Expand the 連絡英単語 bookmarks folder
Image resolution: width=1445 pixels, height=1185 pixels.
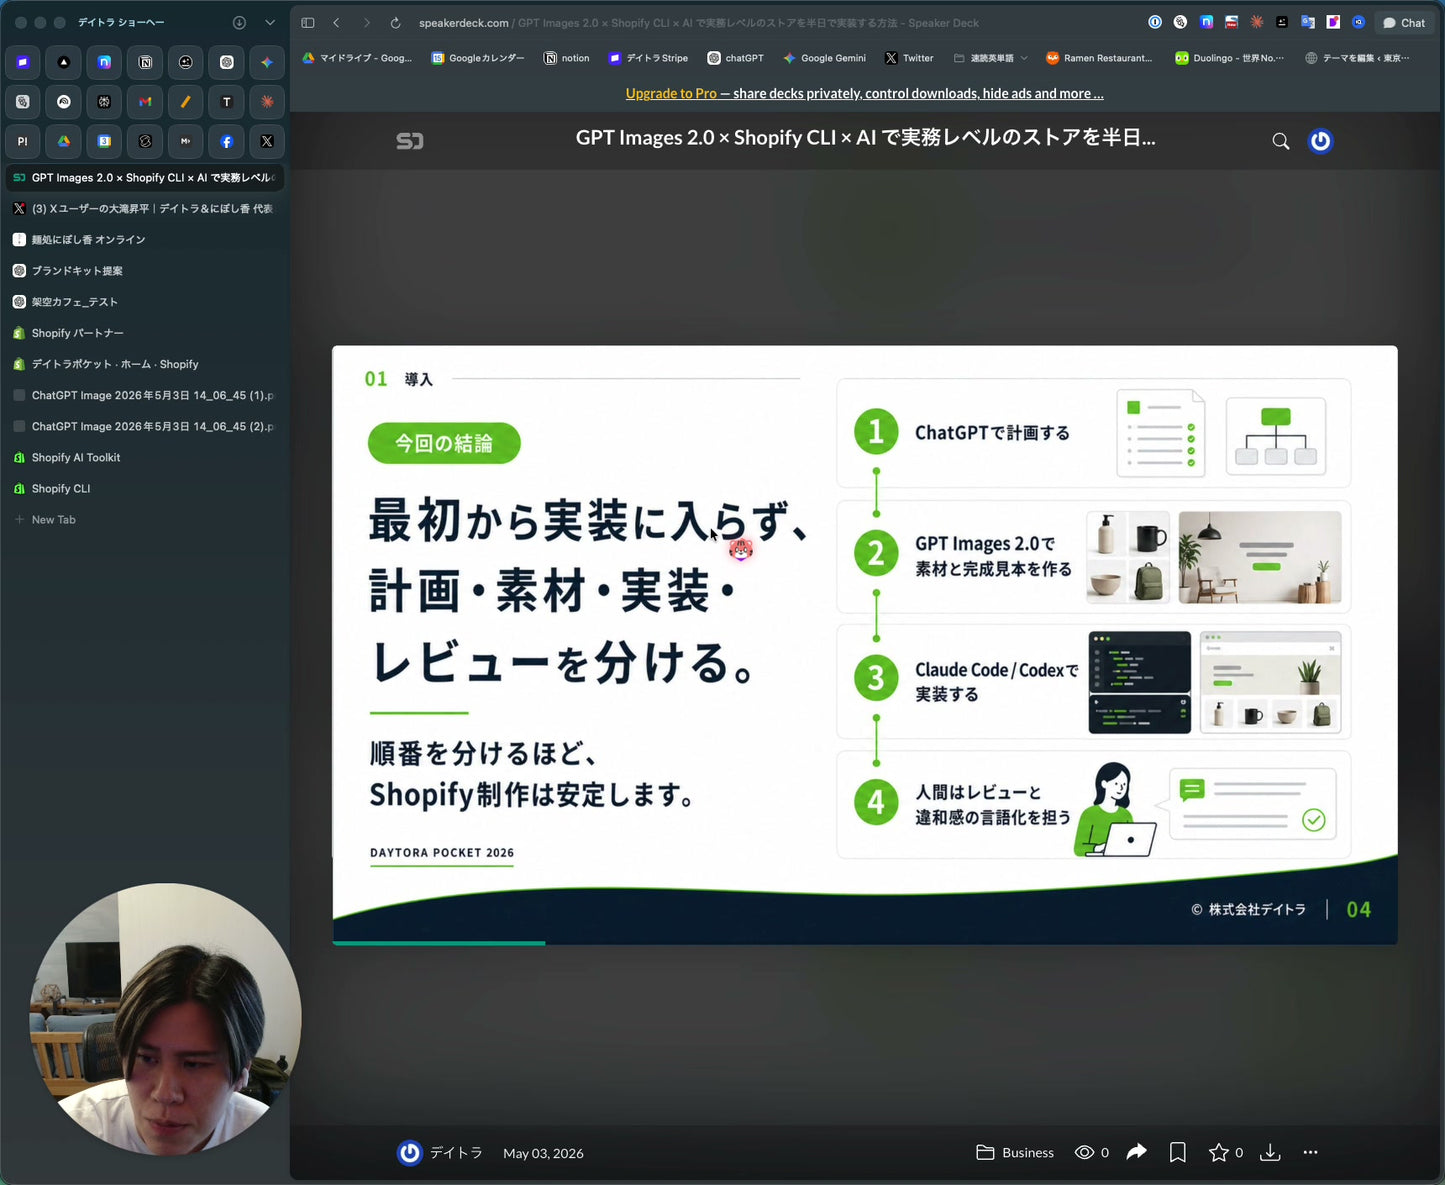pos(990,58)
